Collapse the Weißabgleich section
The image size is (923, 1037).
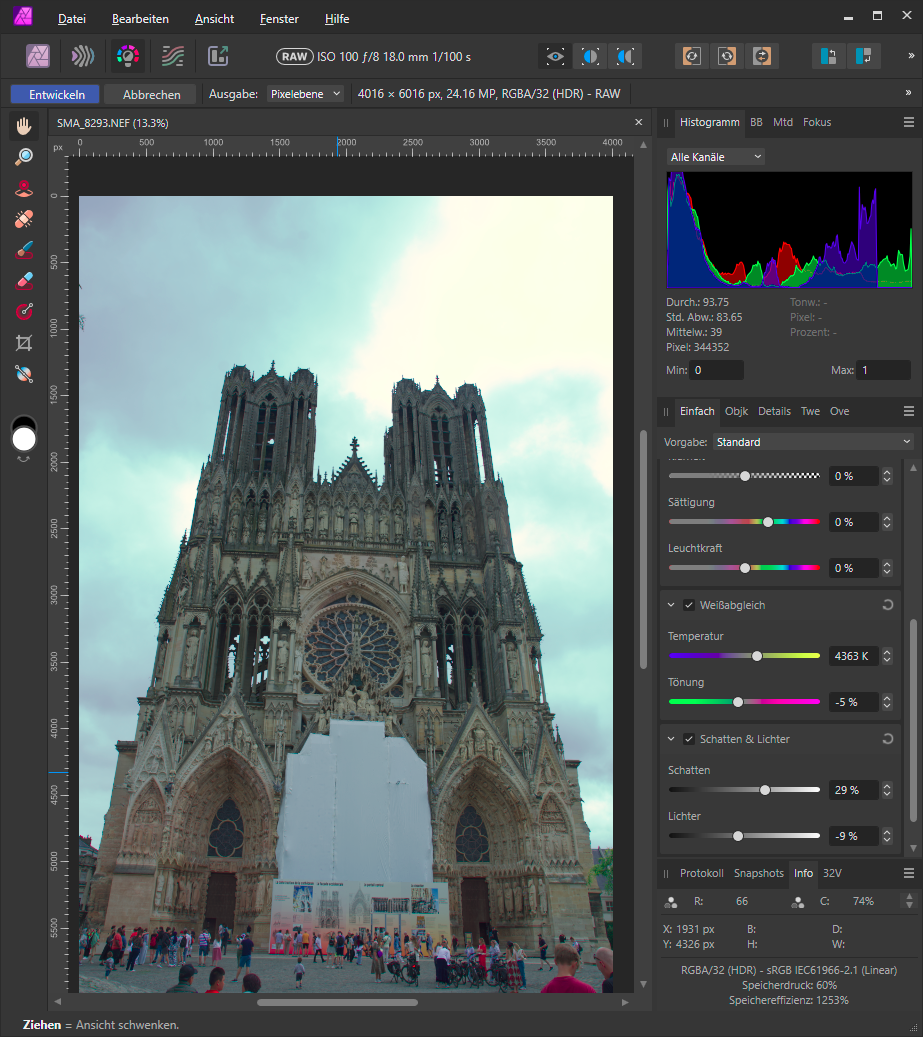(671, 605)
